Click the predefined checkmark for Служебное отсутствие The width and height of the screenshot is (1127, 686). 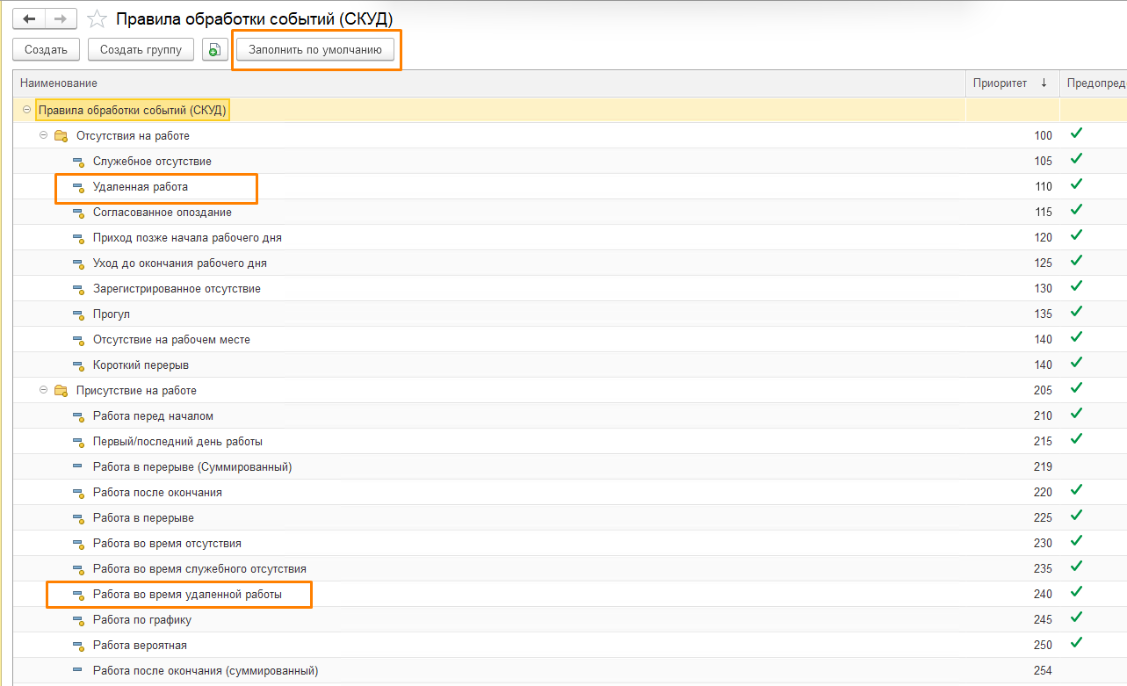[1077, 159]
